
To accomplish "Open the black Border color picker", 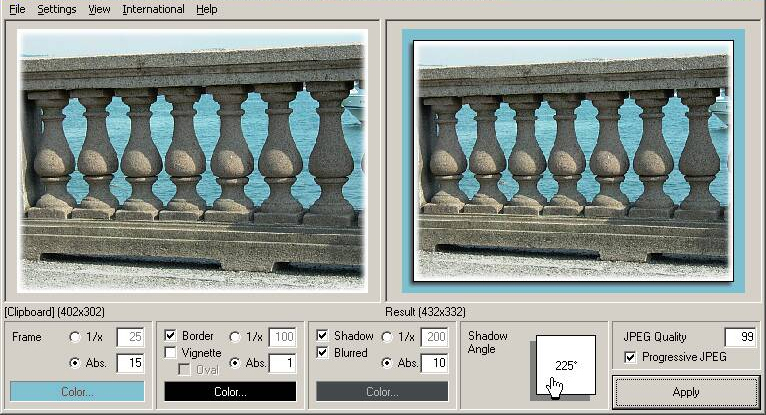I will [230, 392].
